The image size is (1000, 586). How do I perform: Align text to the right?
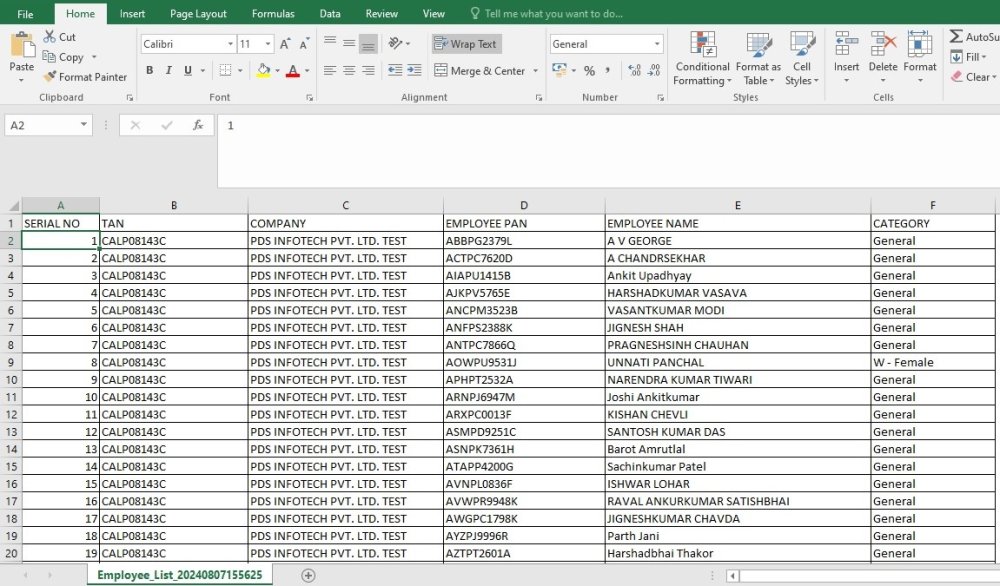368,70
